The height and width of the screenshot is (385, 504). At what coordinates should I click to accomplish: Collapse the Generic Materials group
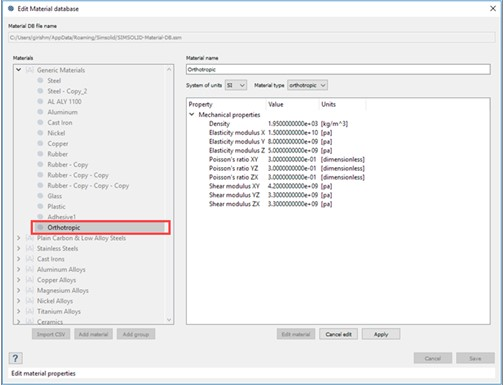pyautogui.click(x=19, y=70)
